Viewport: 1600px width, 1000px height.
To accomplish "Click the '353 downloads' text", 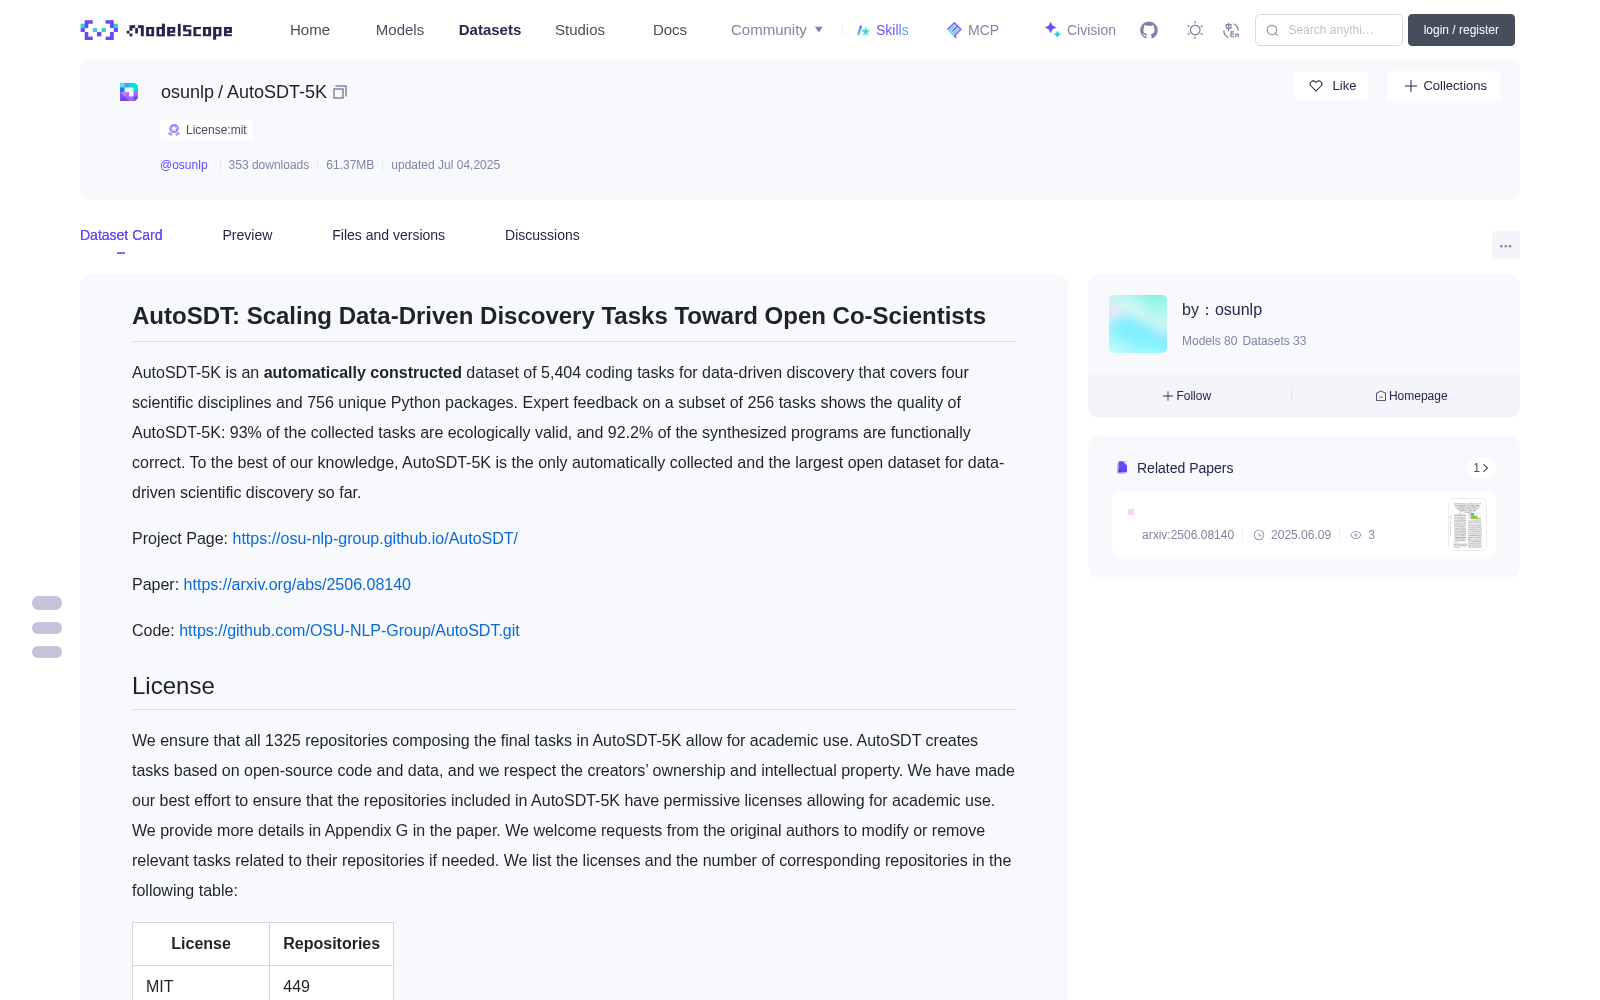I will [268, 165].
